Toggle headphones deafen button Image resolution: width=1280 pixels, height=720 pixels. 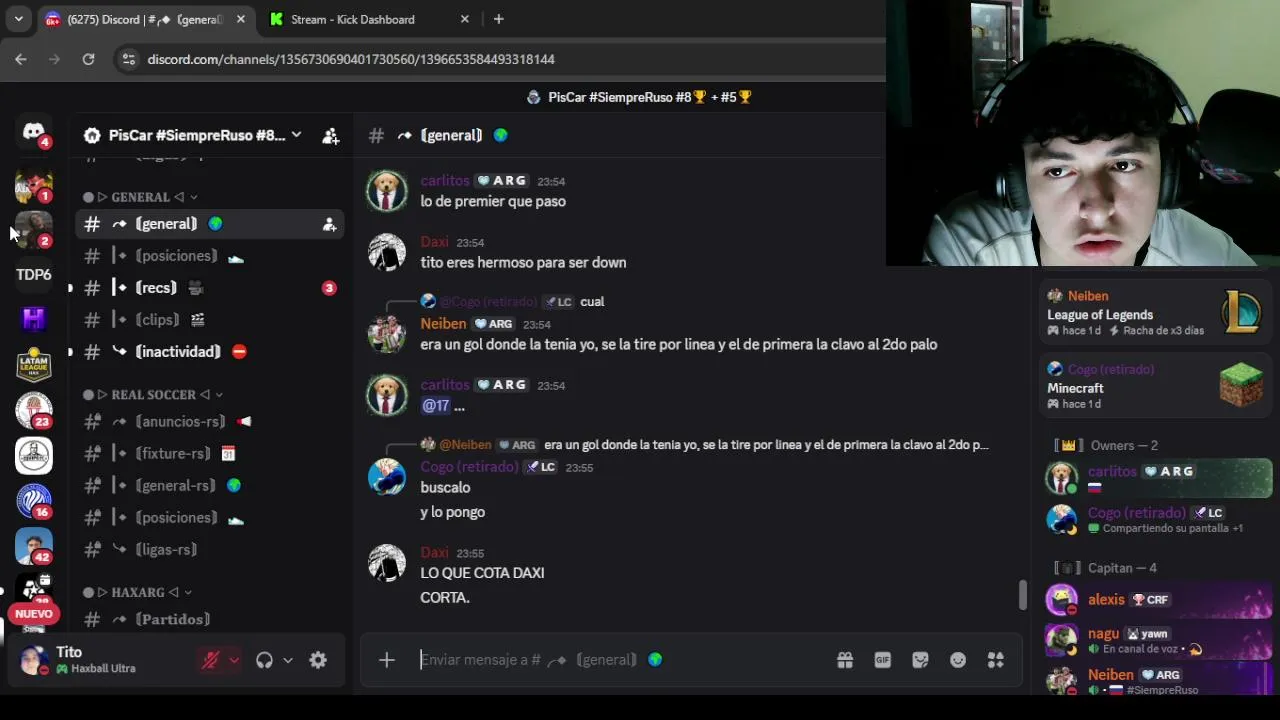pyautogui.click(x=264, y=660)
